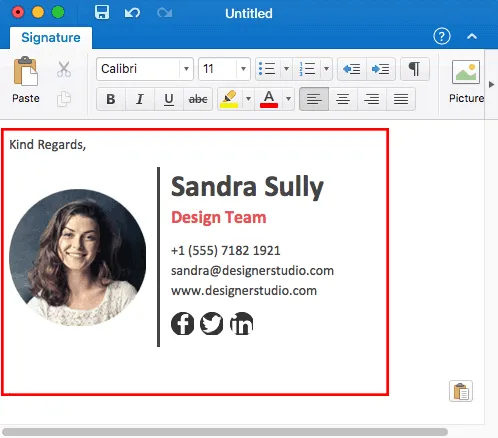Select the Signature ribbon tab

[51, 38]
